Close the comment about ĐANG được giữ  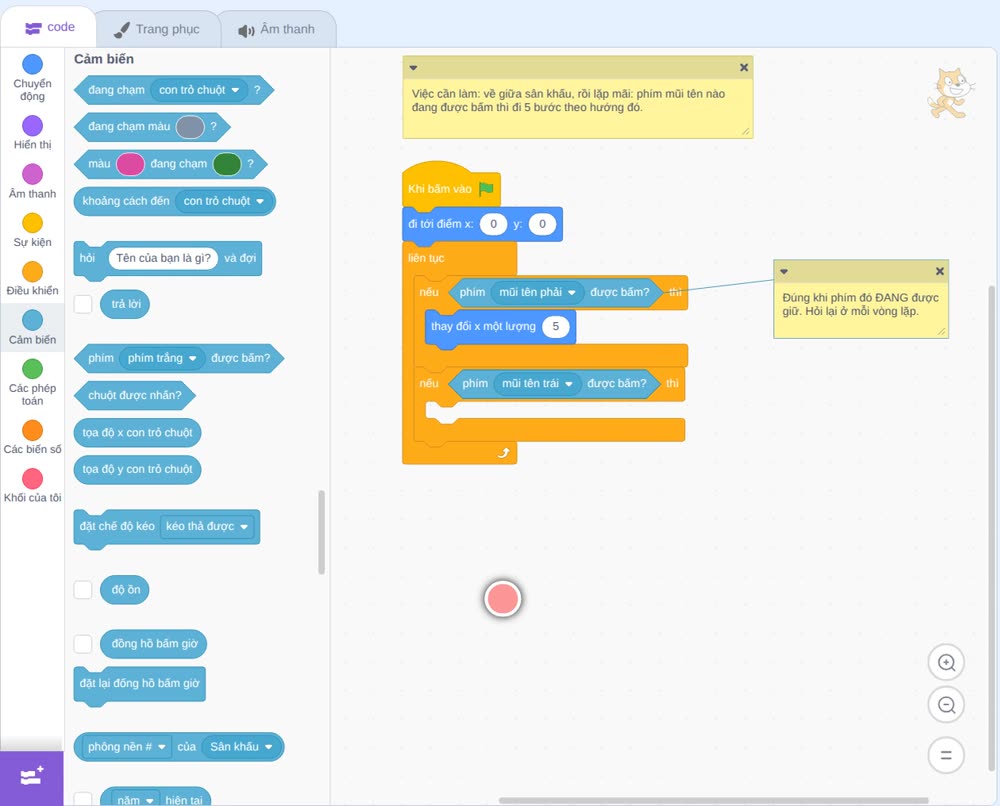click(x=939, y=271)
